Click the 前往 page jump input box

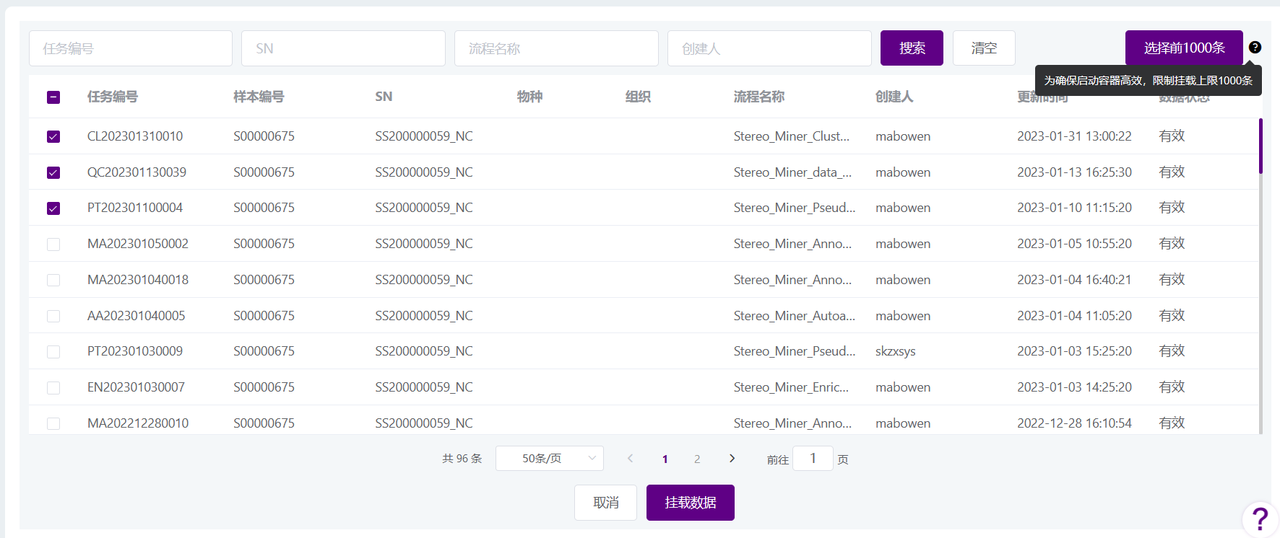tap(813, 458)
